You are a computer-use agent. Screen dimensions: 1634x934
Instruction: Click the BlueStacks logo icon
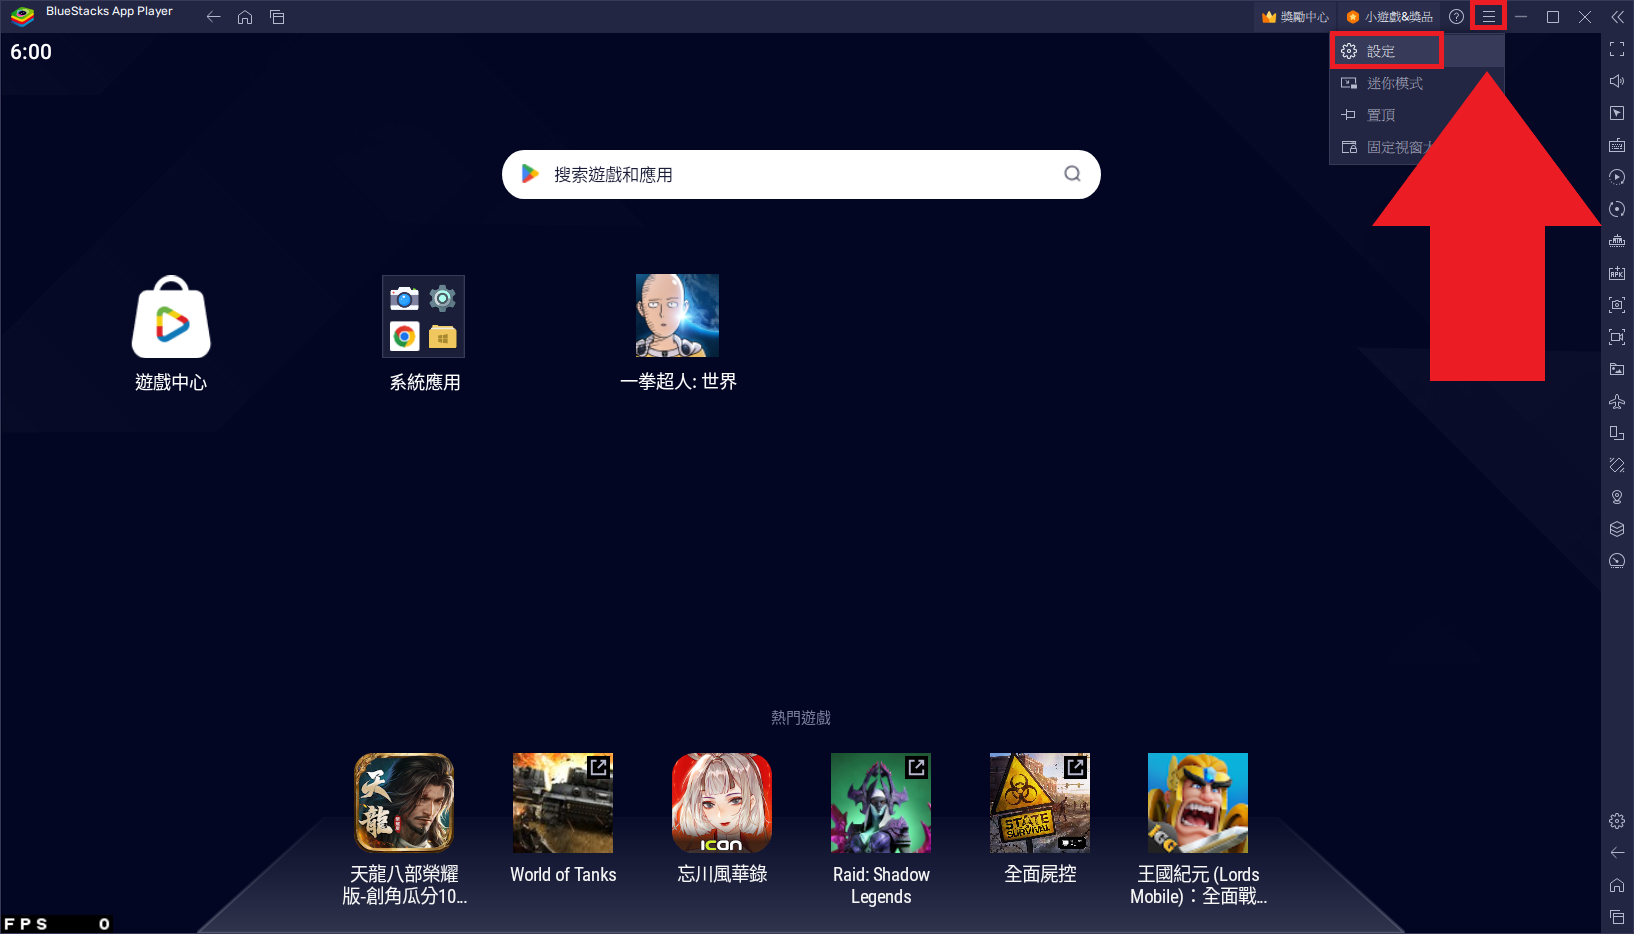[x=22, y=16]
